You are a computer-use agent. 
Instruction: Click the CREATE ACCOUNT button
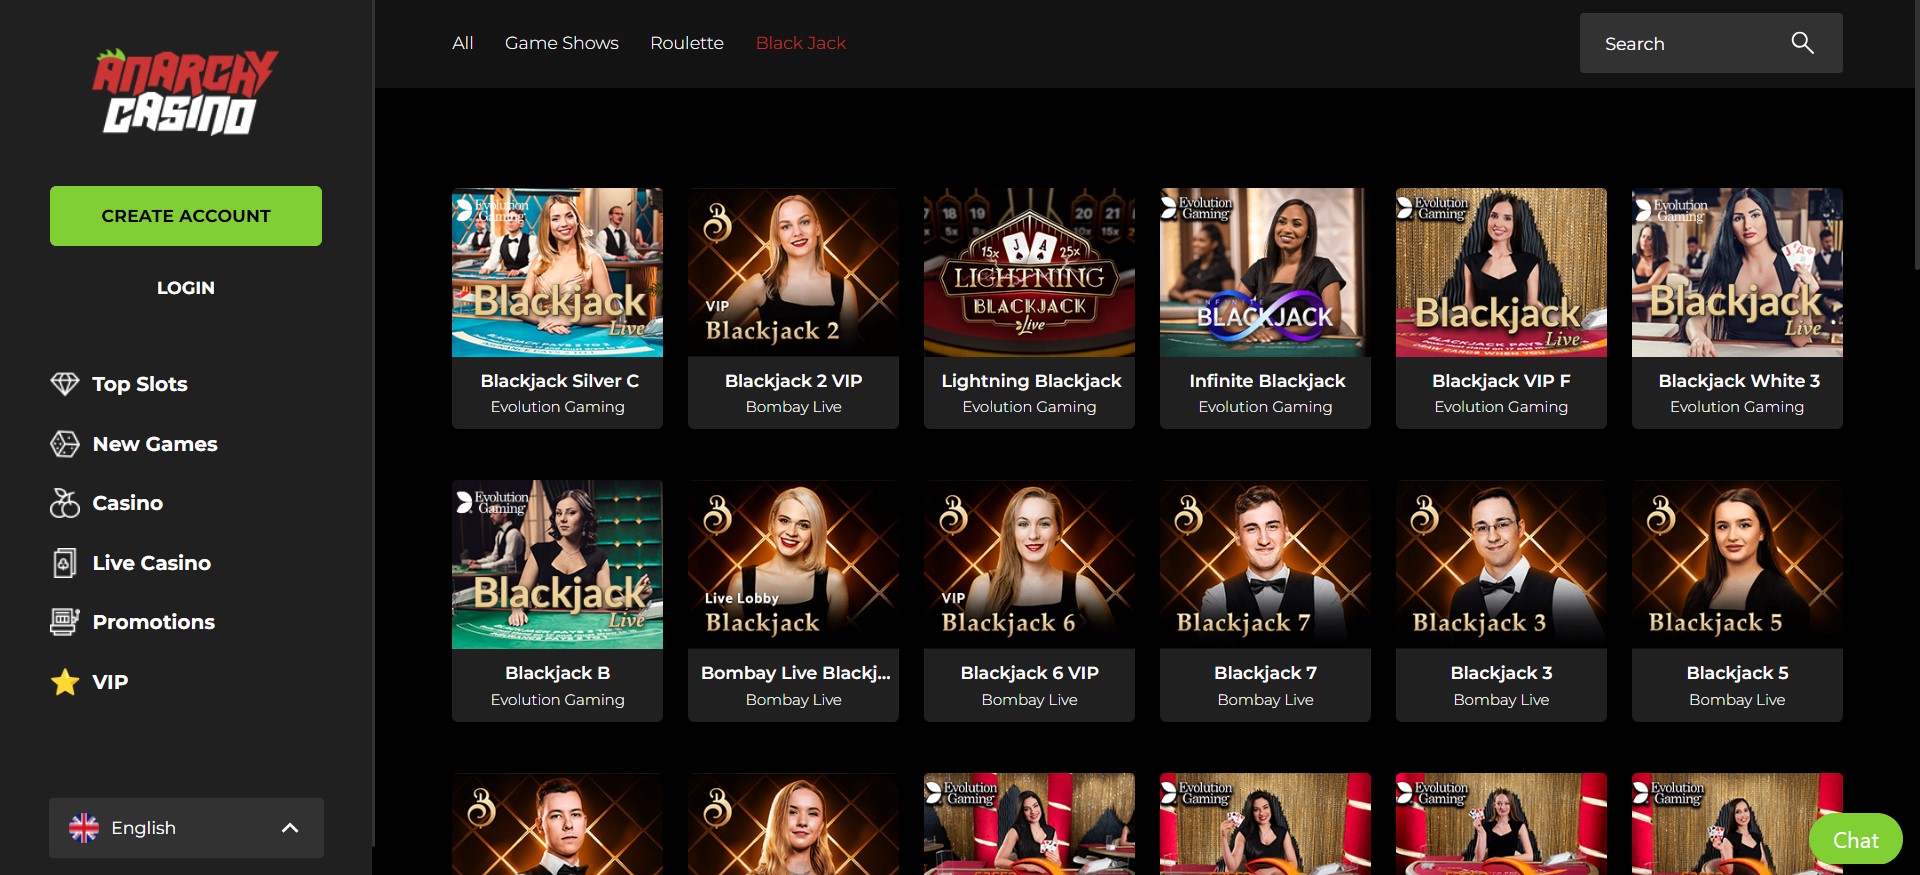pos(186,216)
